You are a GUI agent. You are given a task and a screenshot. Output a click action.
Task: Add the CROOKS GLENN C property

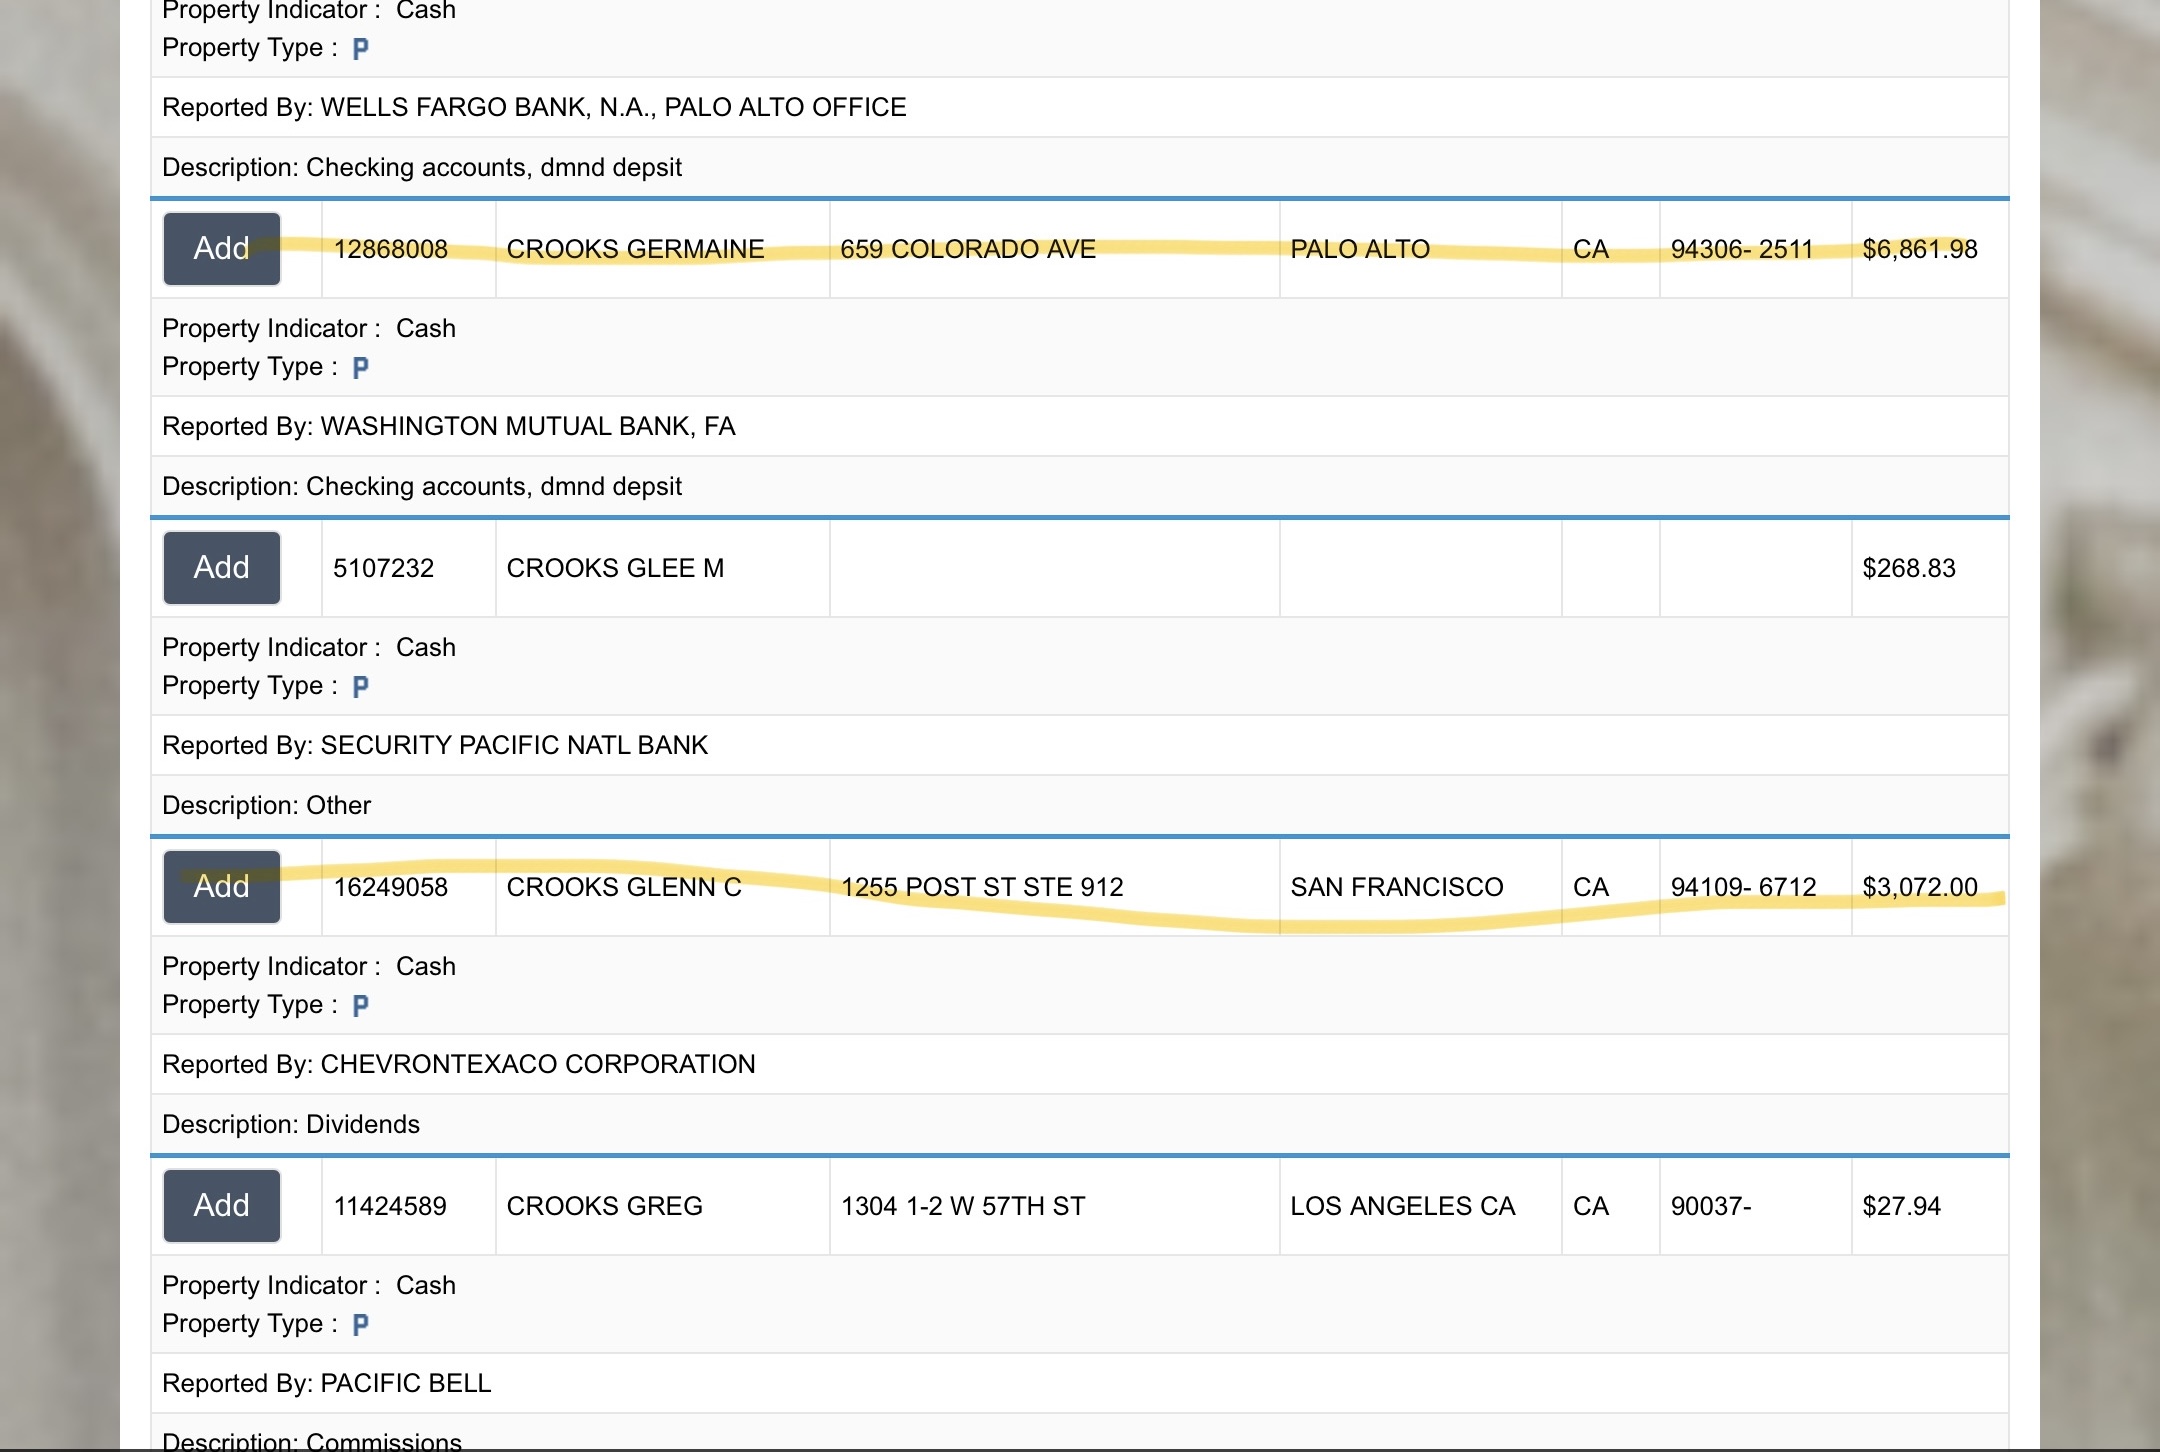coord(222,887)
